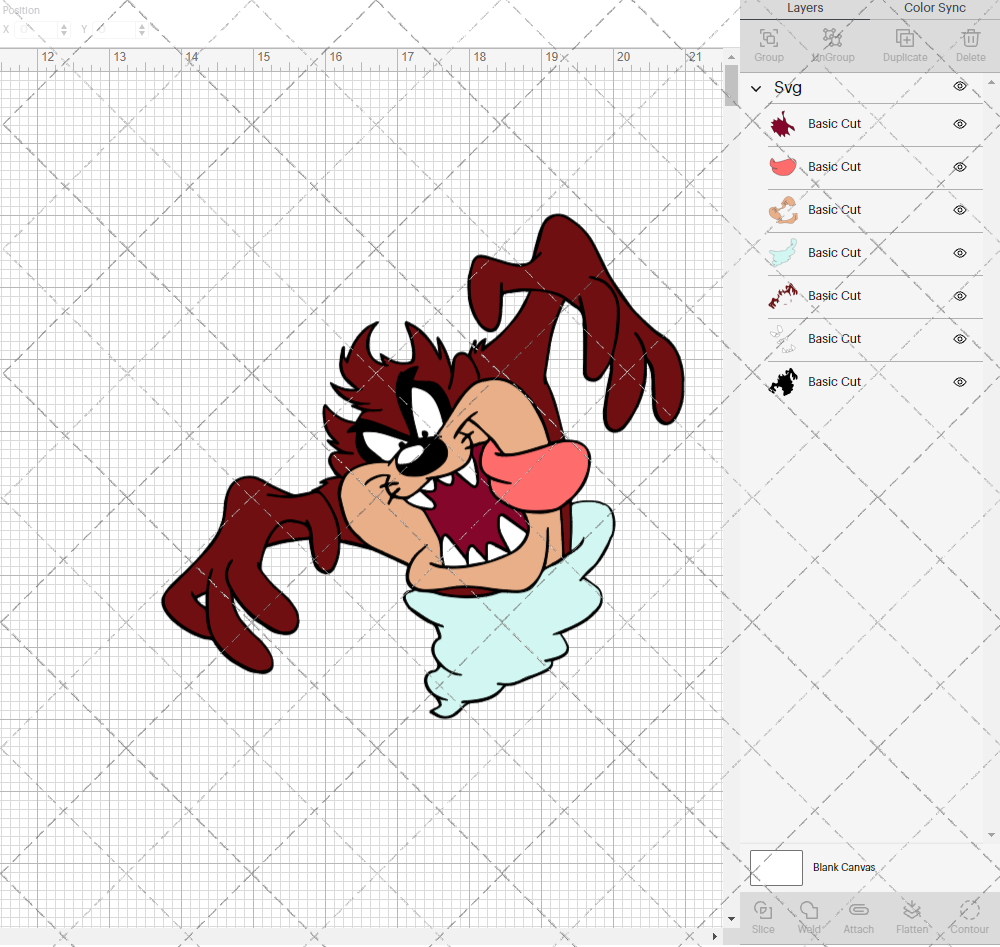Hide the tan face Basic Cut layer

[x=960, y=210]
